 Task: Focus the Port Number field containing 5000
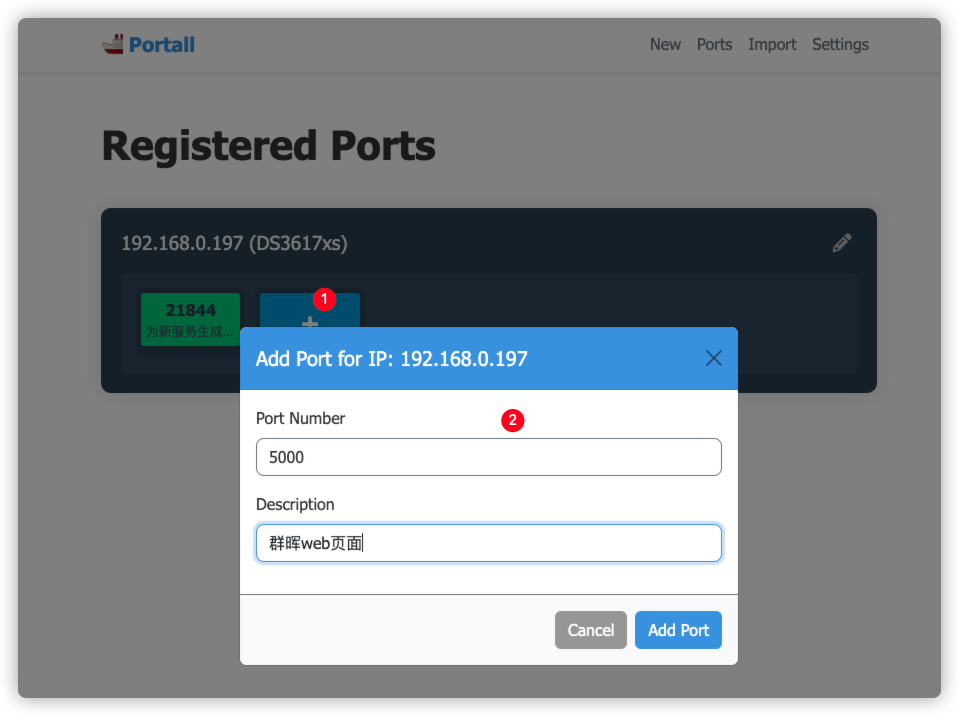point(489,457)
